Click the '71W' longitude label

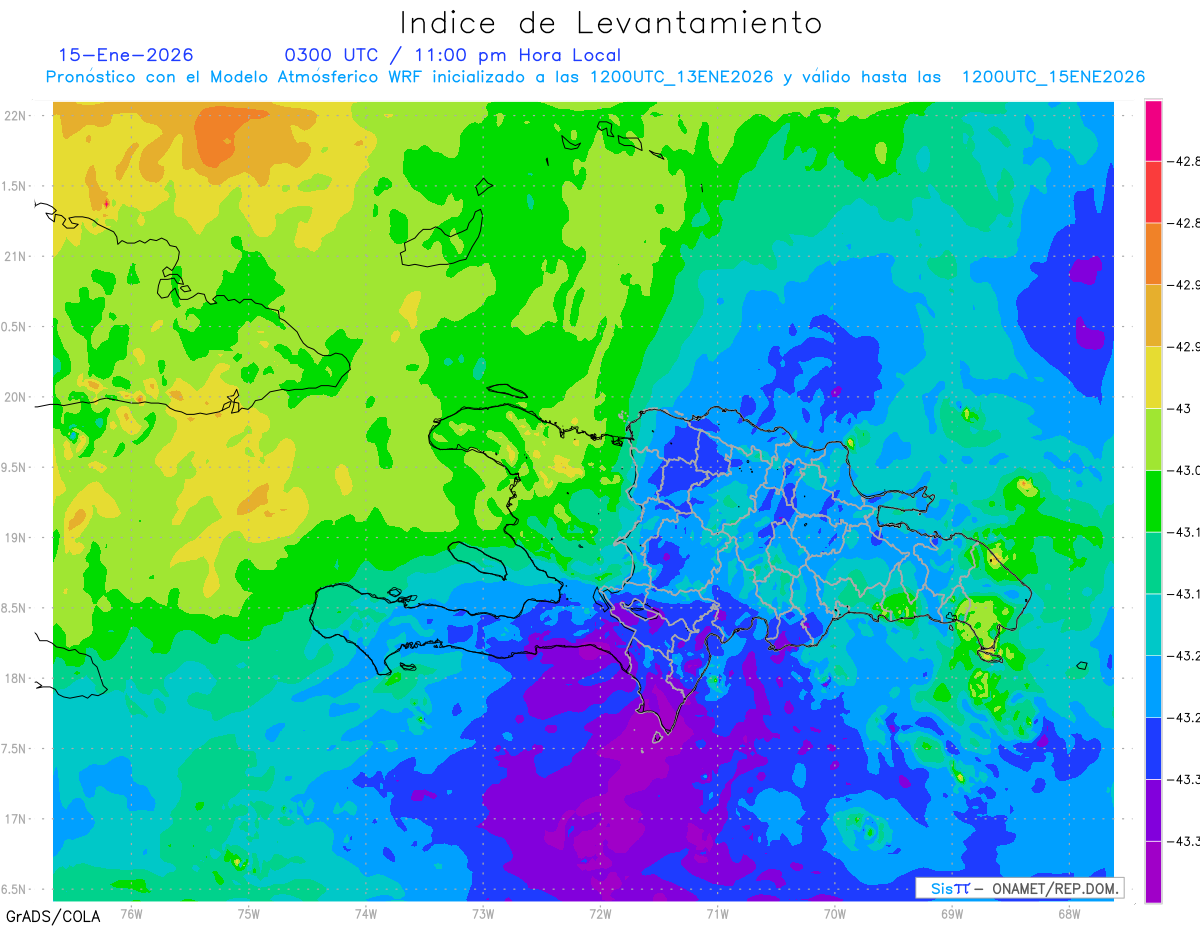point(717,913)
